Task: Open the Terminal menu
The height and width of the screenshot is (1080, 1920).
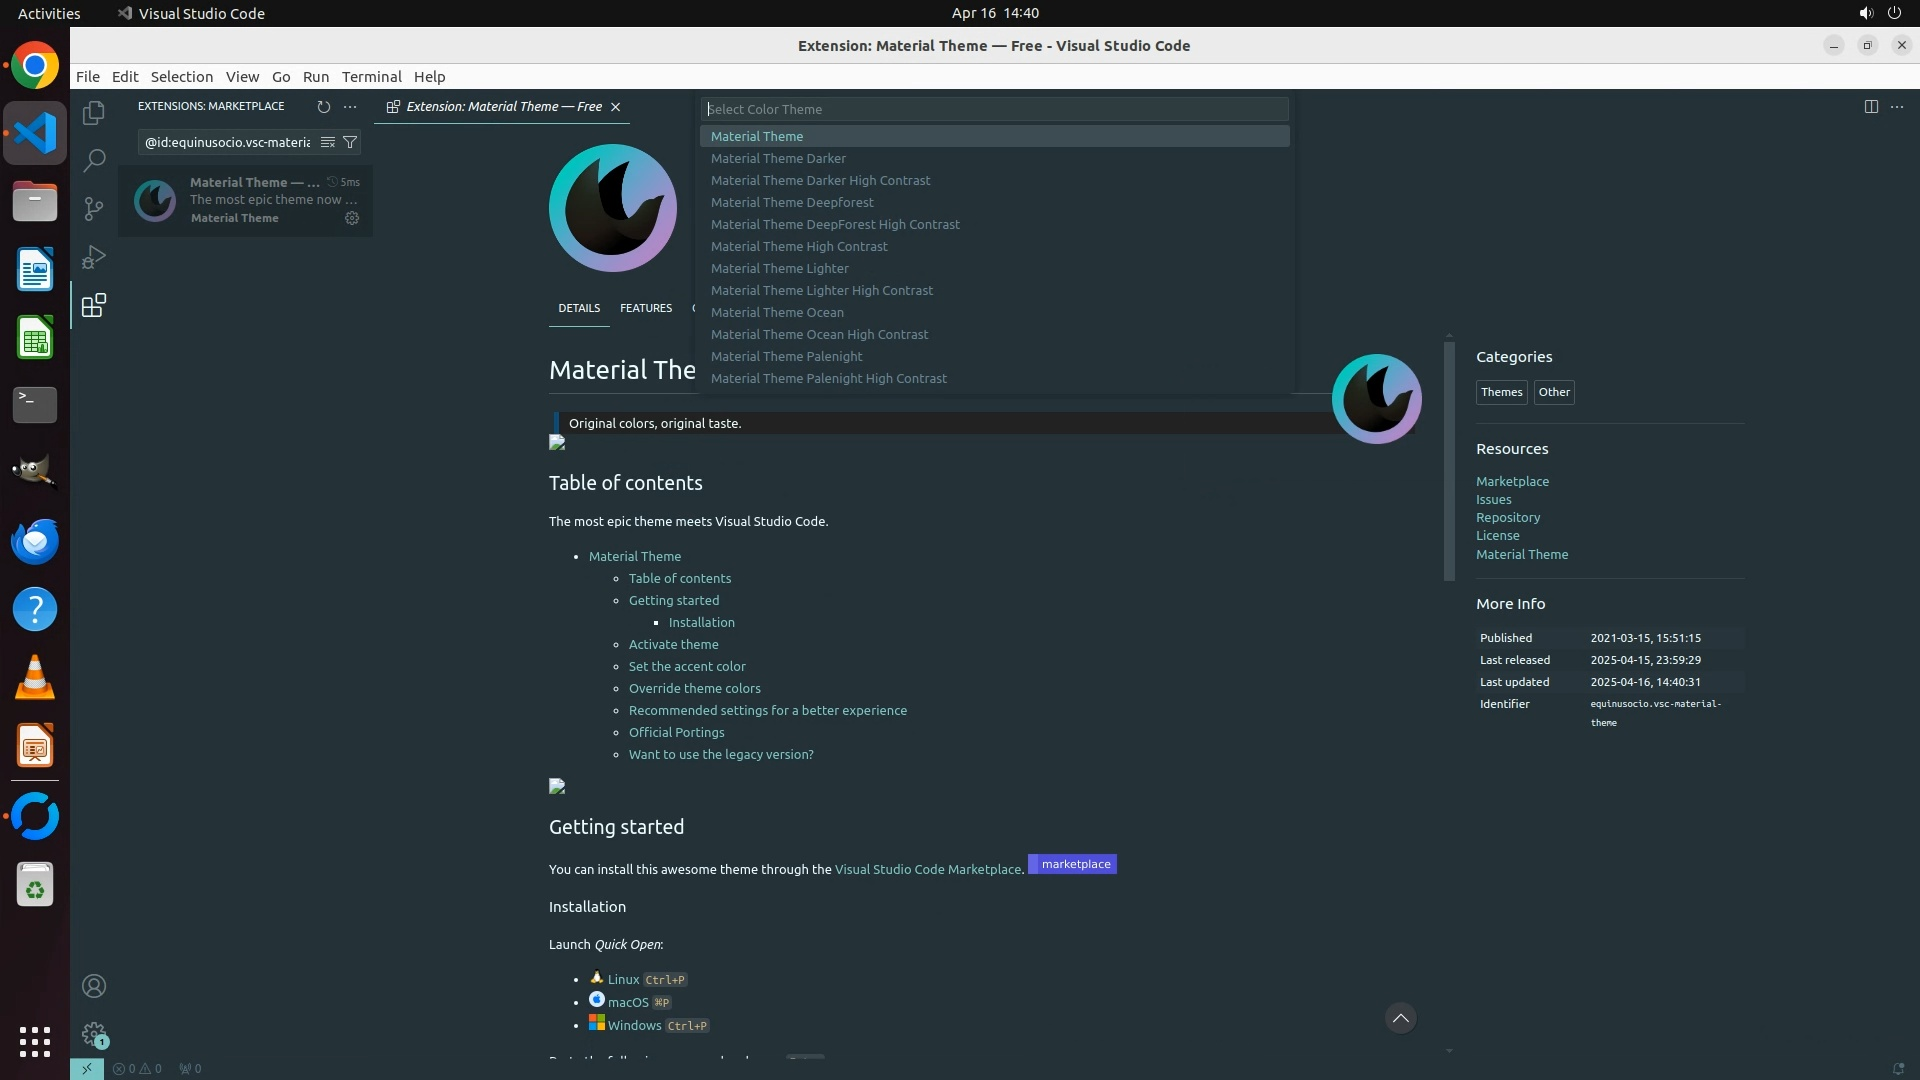Action: 371,76
